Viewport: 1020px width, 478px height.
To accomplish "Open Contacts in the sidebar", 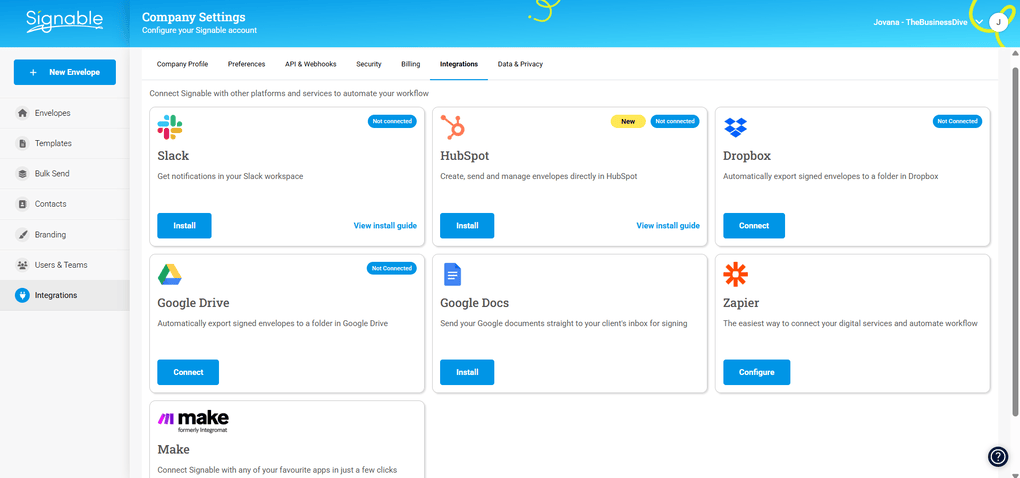I will tap(64, 204).
